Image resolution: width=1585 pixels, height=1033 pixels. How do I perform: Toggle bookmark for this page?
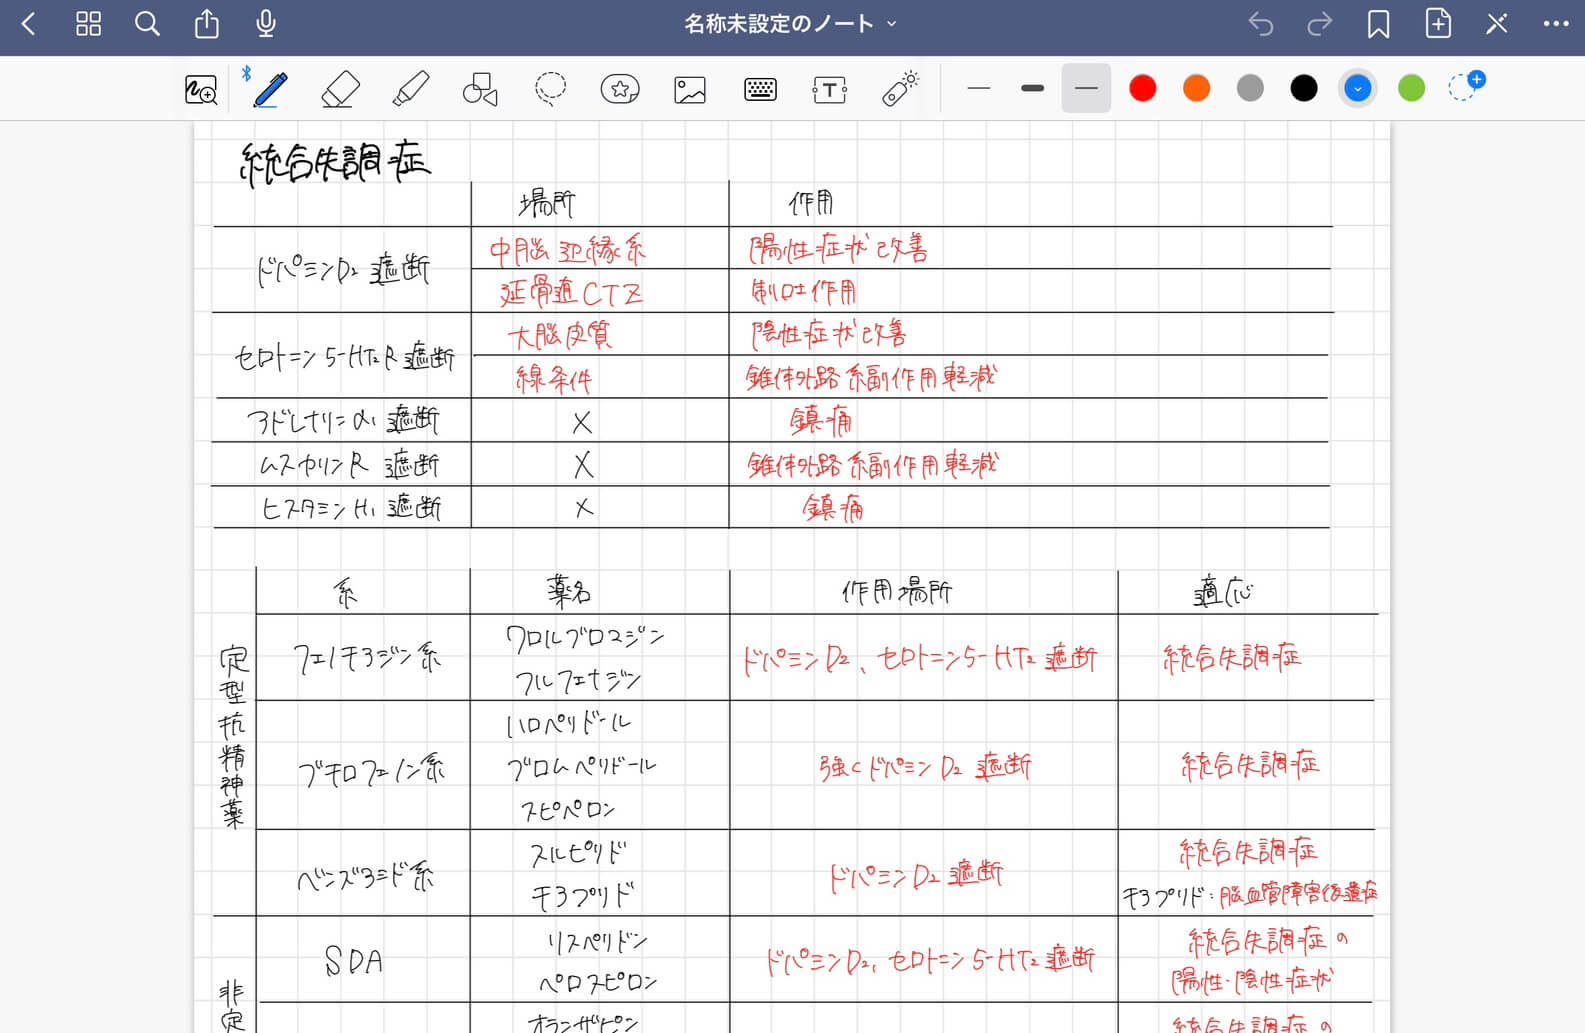(1379, 24)
